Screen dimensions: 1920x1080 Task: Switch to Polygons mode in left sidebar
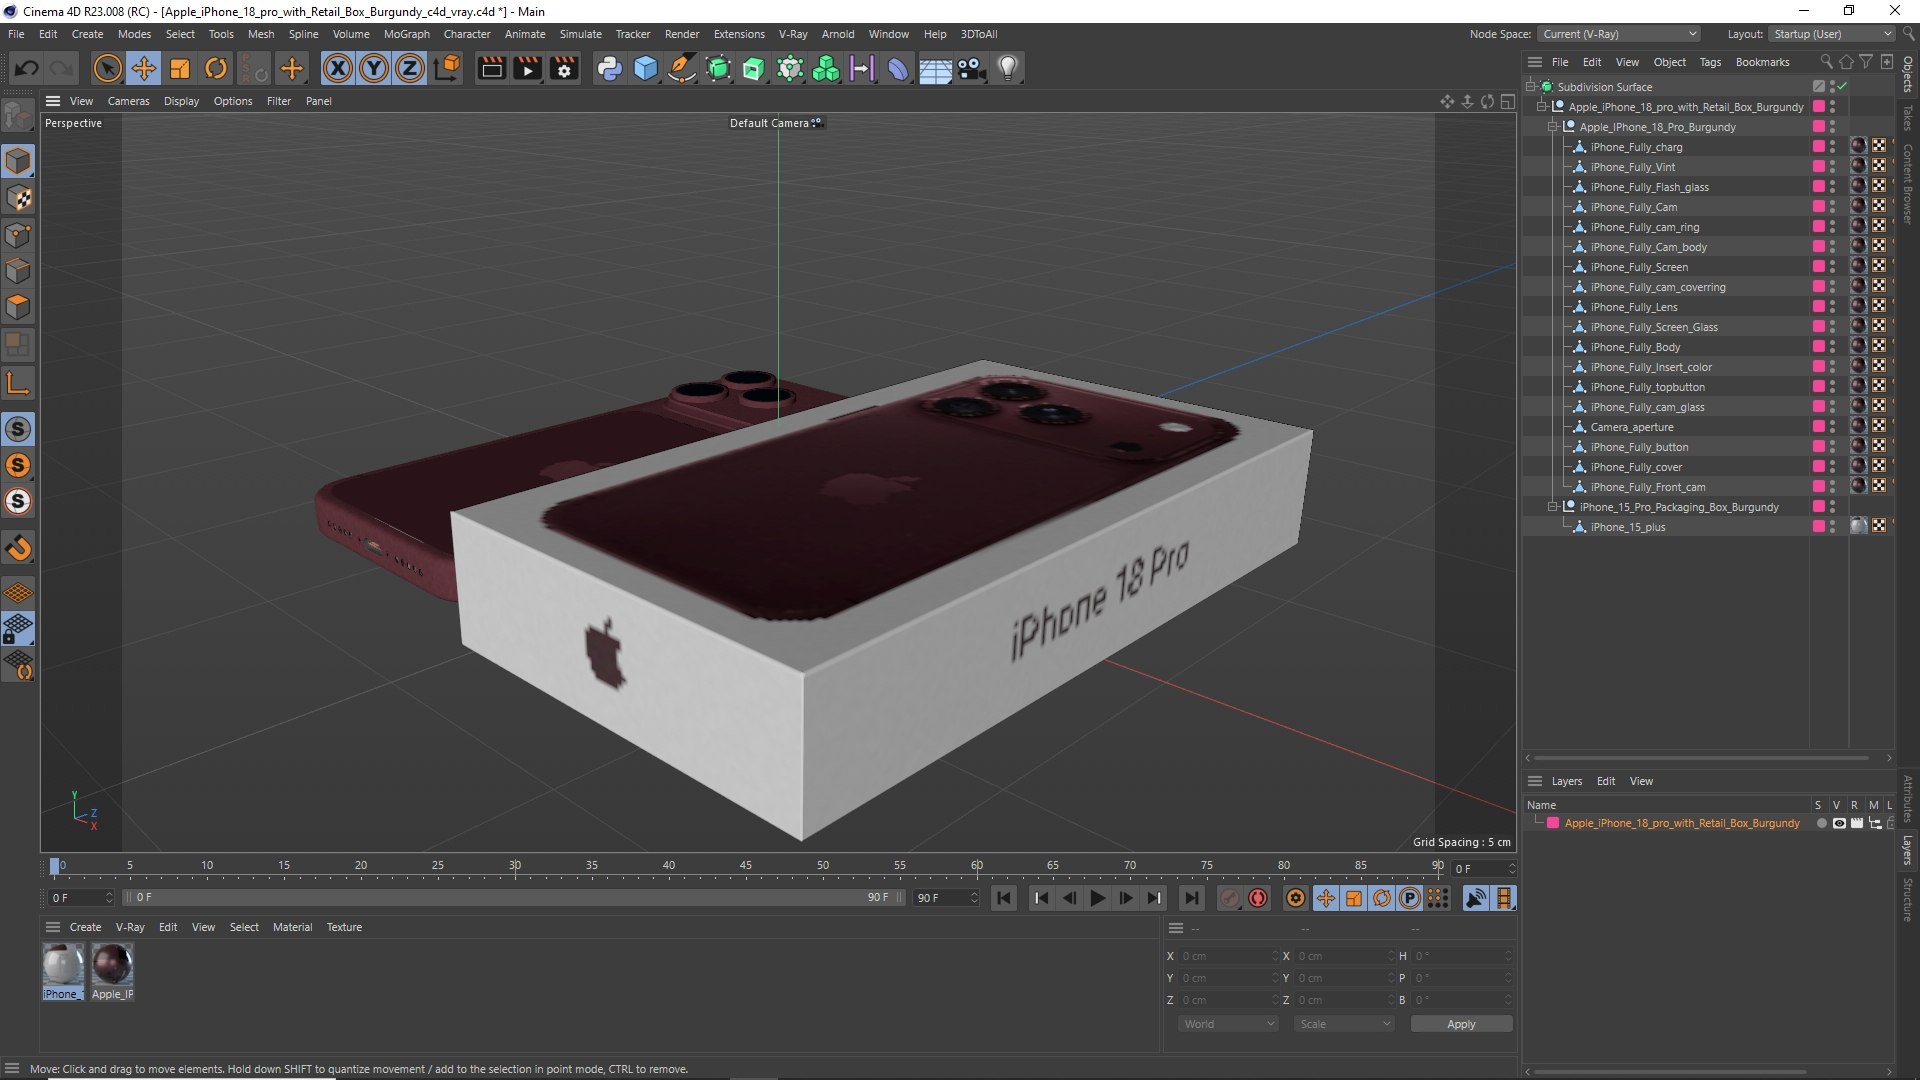[x=18, y=307]
